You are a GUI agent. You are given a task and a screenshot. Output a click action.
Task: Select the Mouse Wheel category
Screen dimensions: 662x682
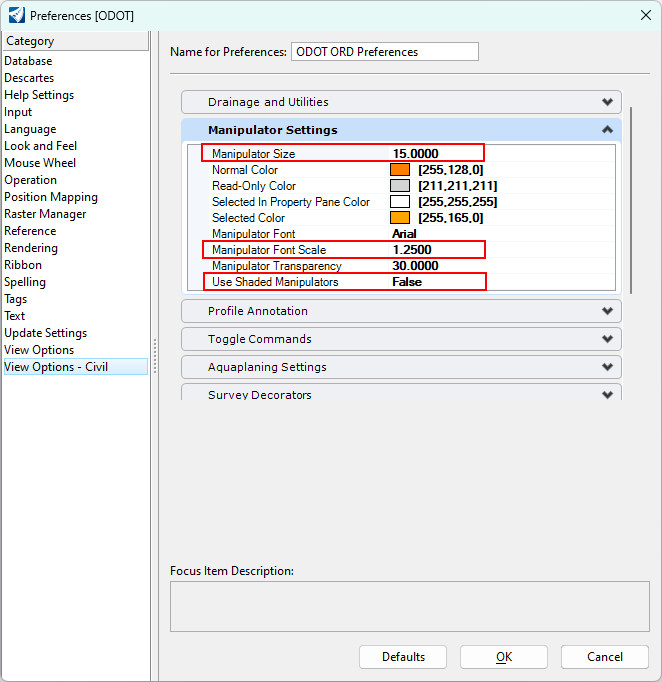(x=40, y=163)
